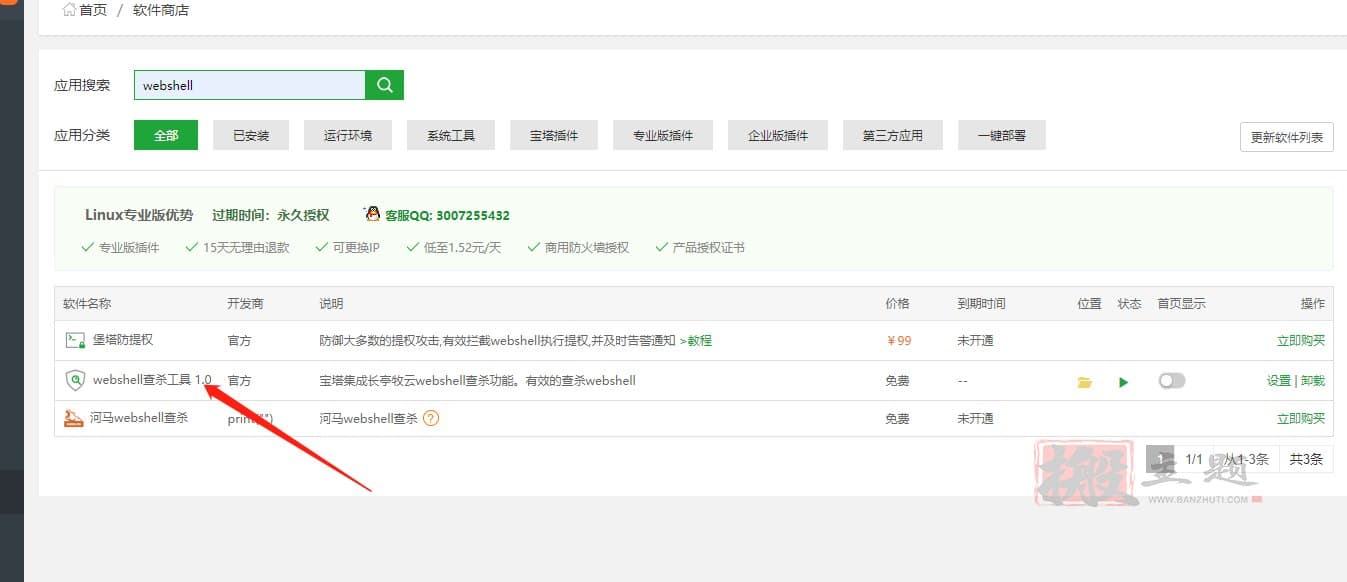Click 立即购买 for 河马webshell查杀
Image resolution: width=1347 pixels, height=582 pixels.
tap(1301, 418)
